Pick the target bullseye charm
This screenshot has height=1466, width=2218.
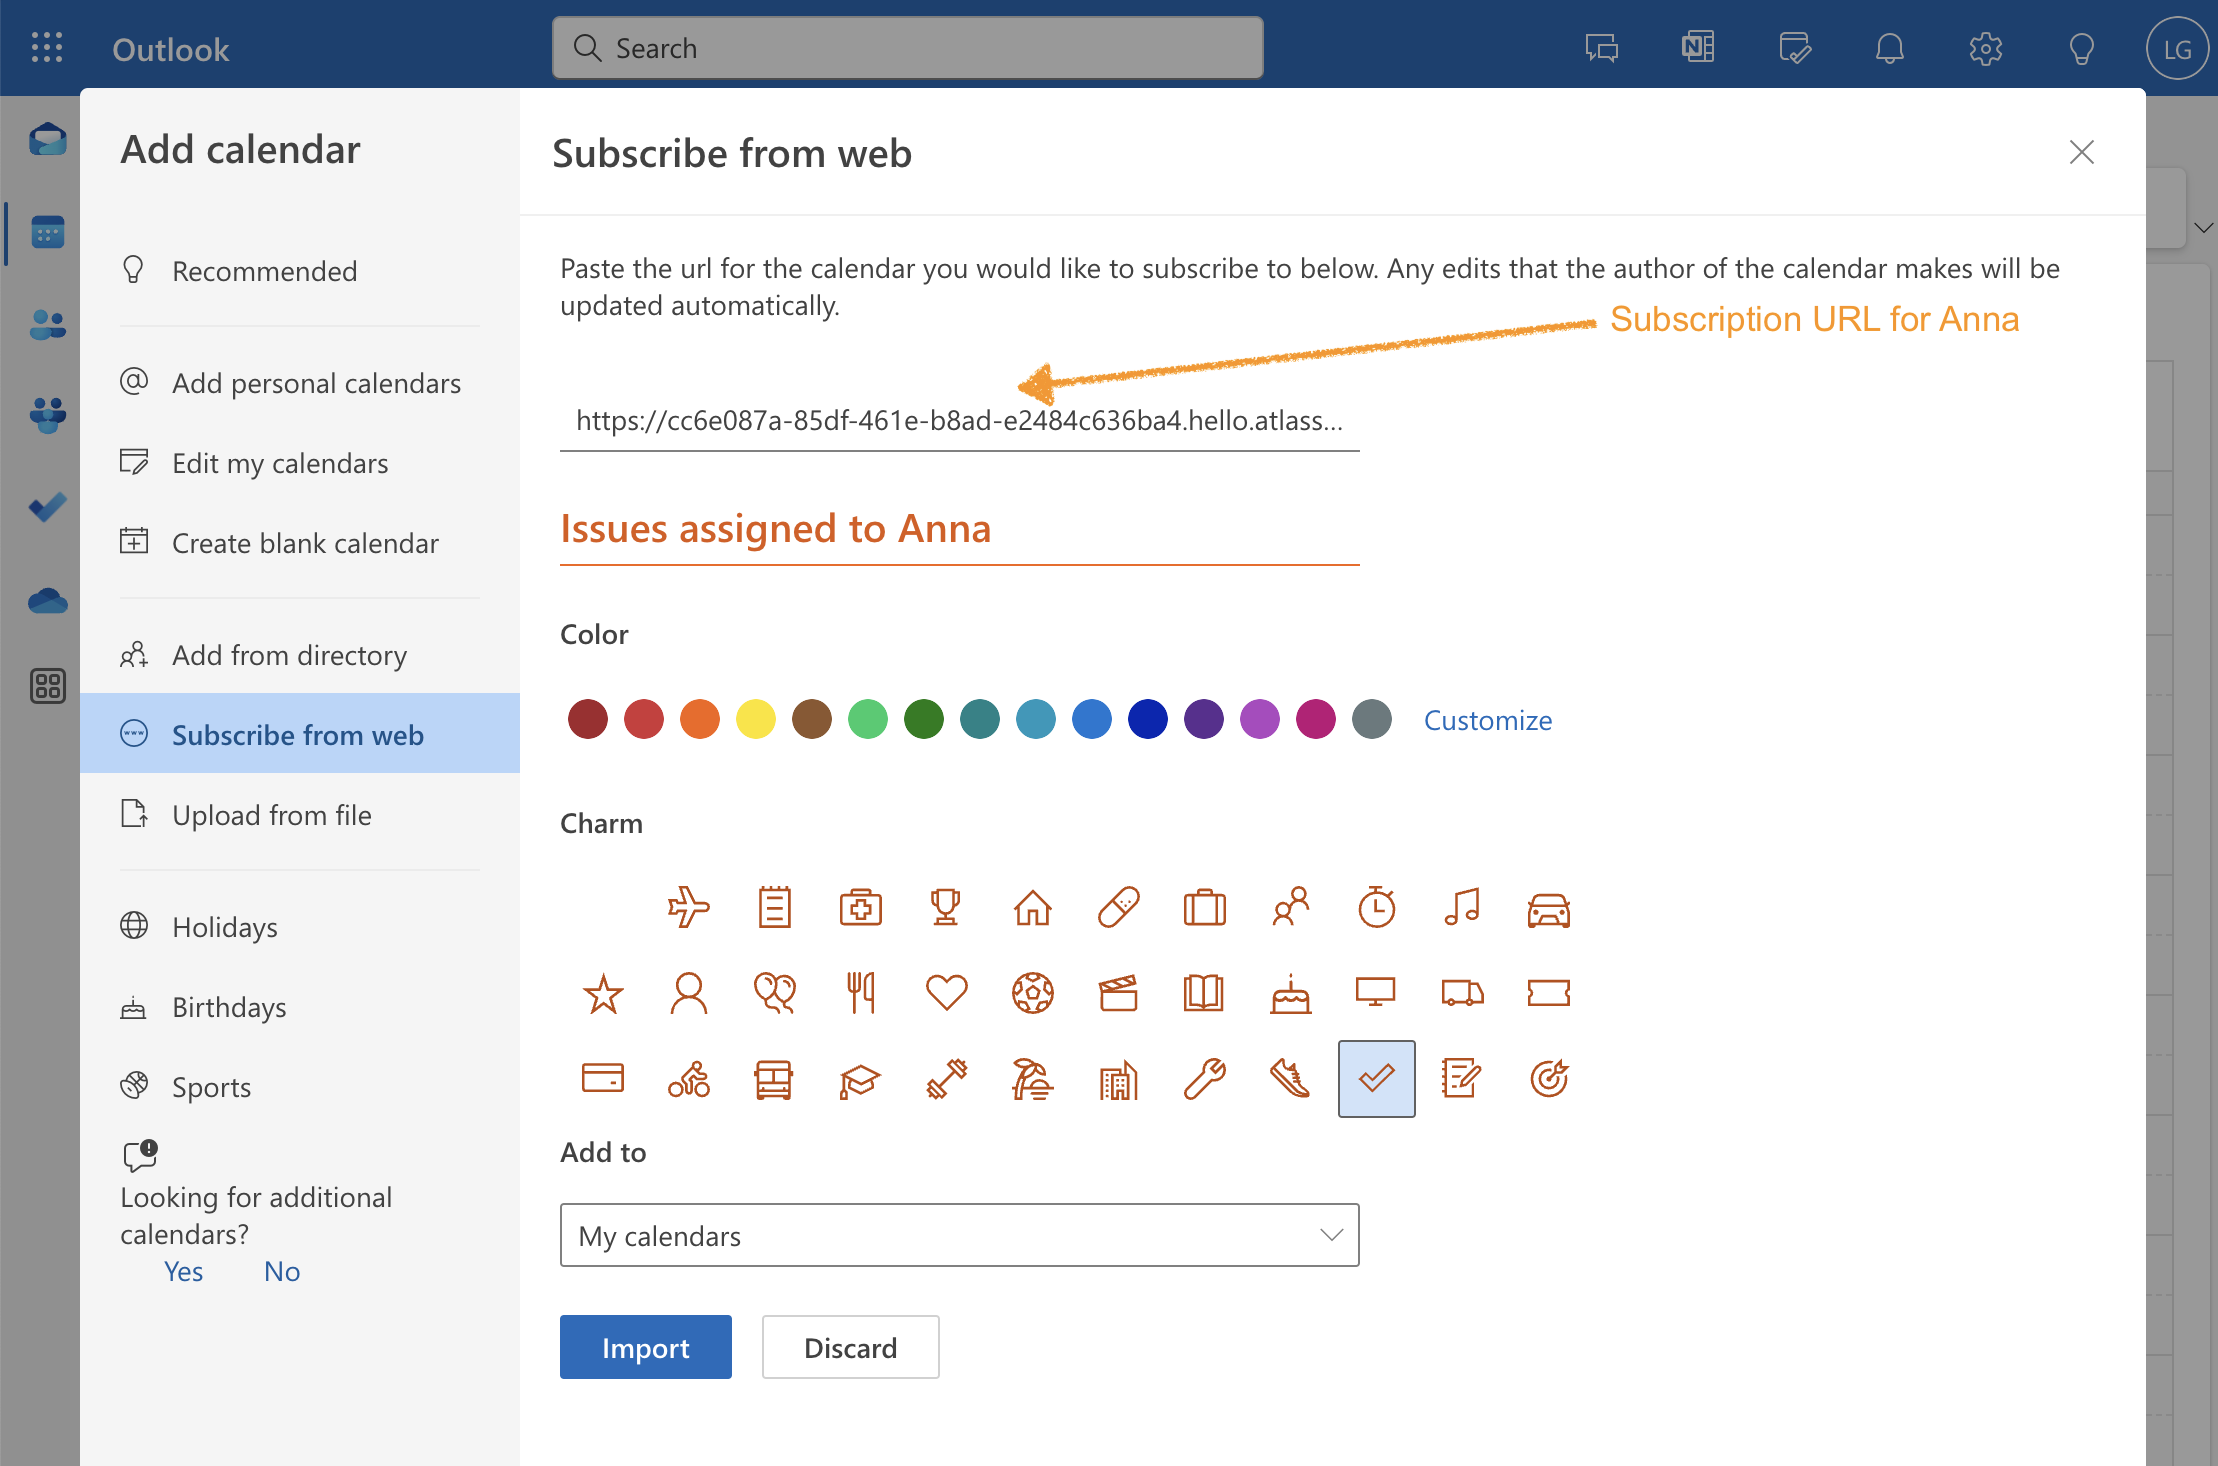[1549, 1079]
